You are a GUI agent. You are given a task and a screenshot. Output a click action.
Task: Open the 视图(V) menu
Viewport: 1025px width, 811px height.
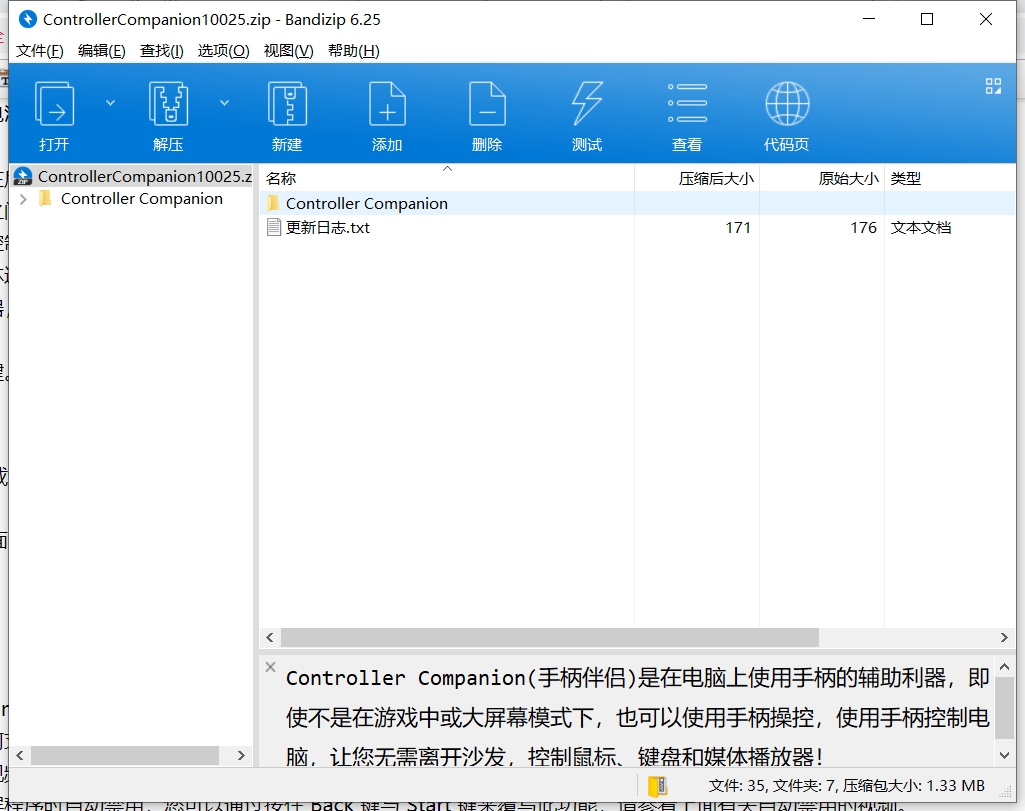tap(288, 51)
